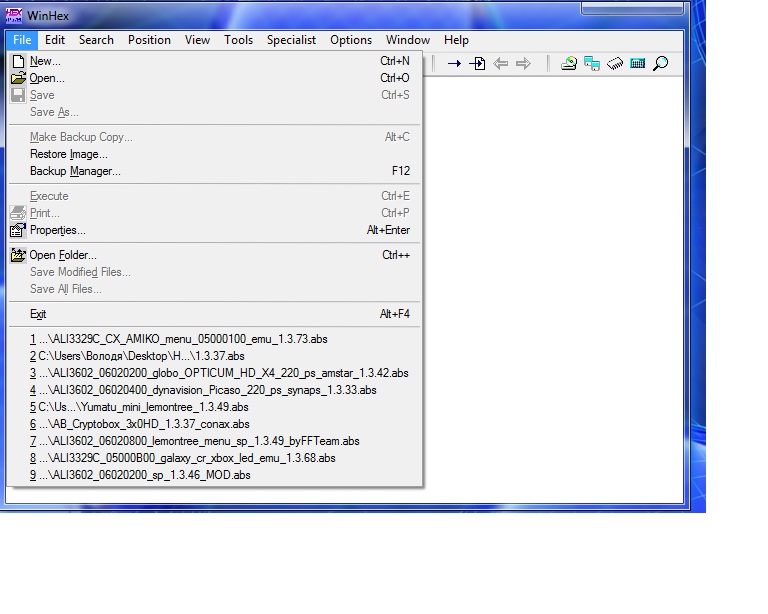This screenshot has width=768, height=614.
Task: Choose Open... from File menu
Action: (x=215, y=78)
